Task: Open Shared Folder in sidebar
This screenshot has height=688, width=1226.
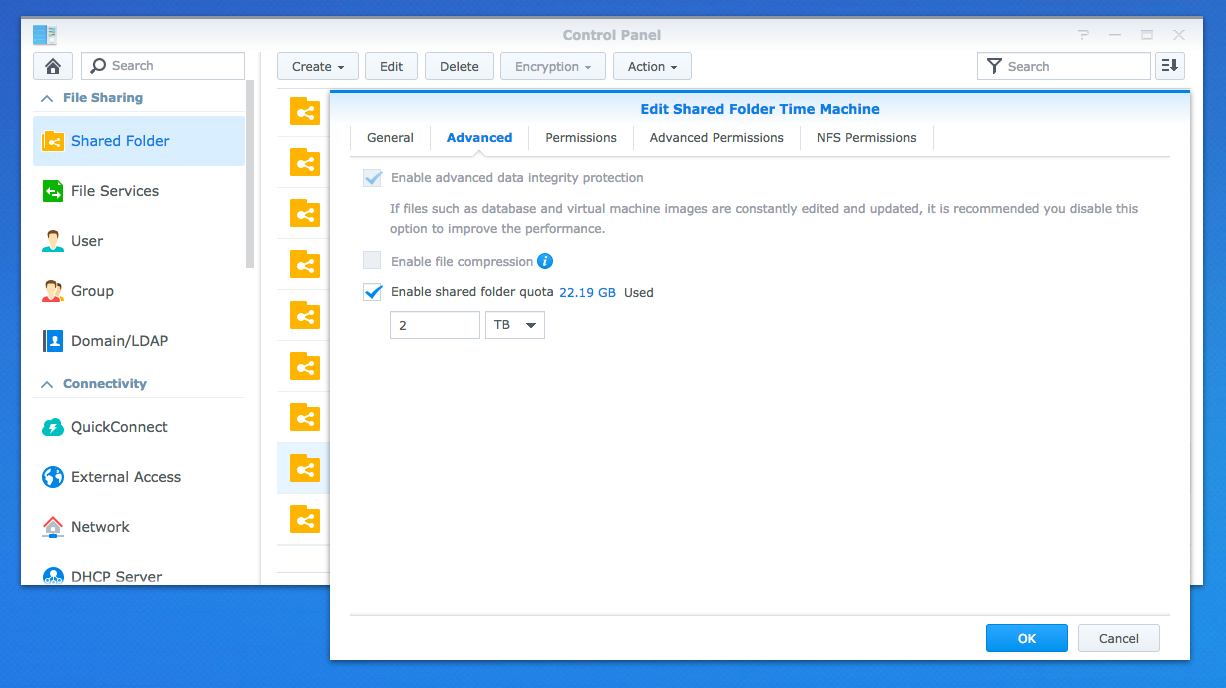Action: 139,141
